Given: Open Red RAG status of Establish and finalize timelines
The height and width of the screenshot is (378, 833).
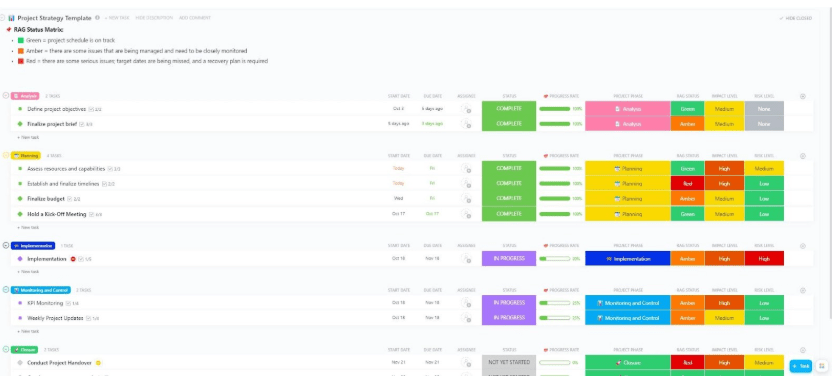Looking at the screenshot, I should coord(687,184).
